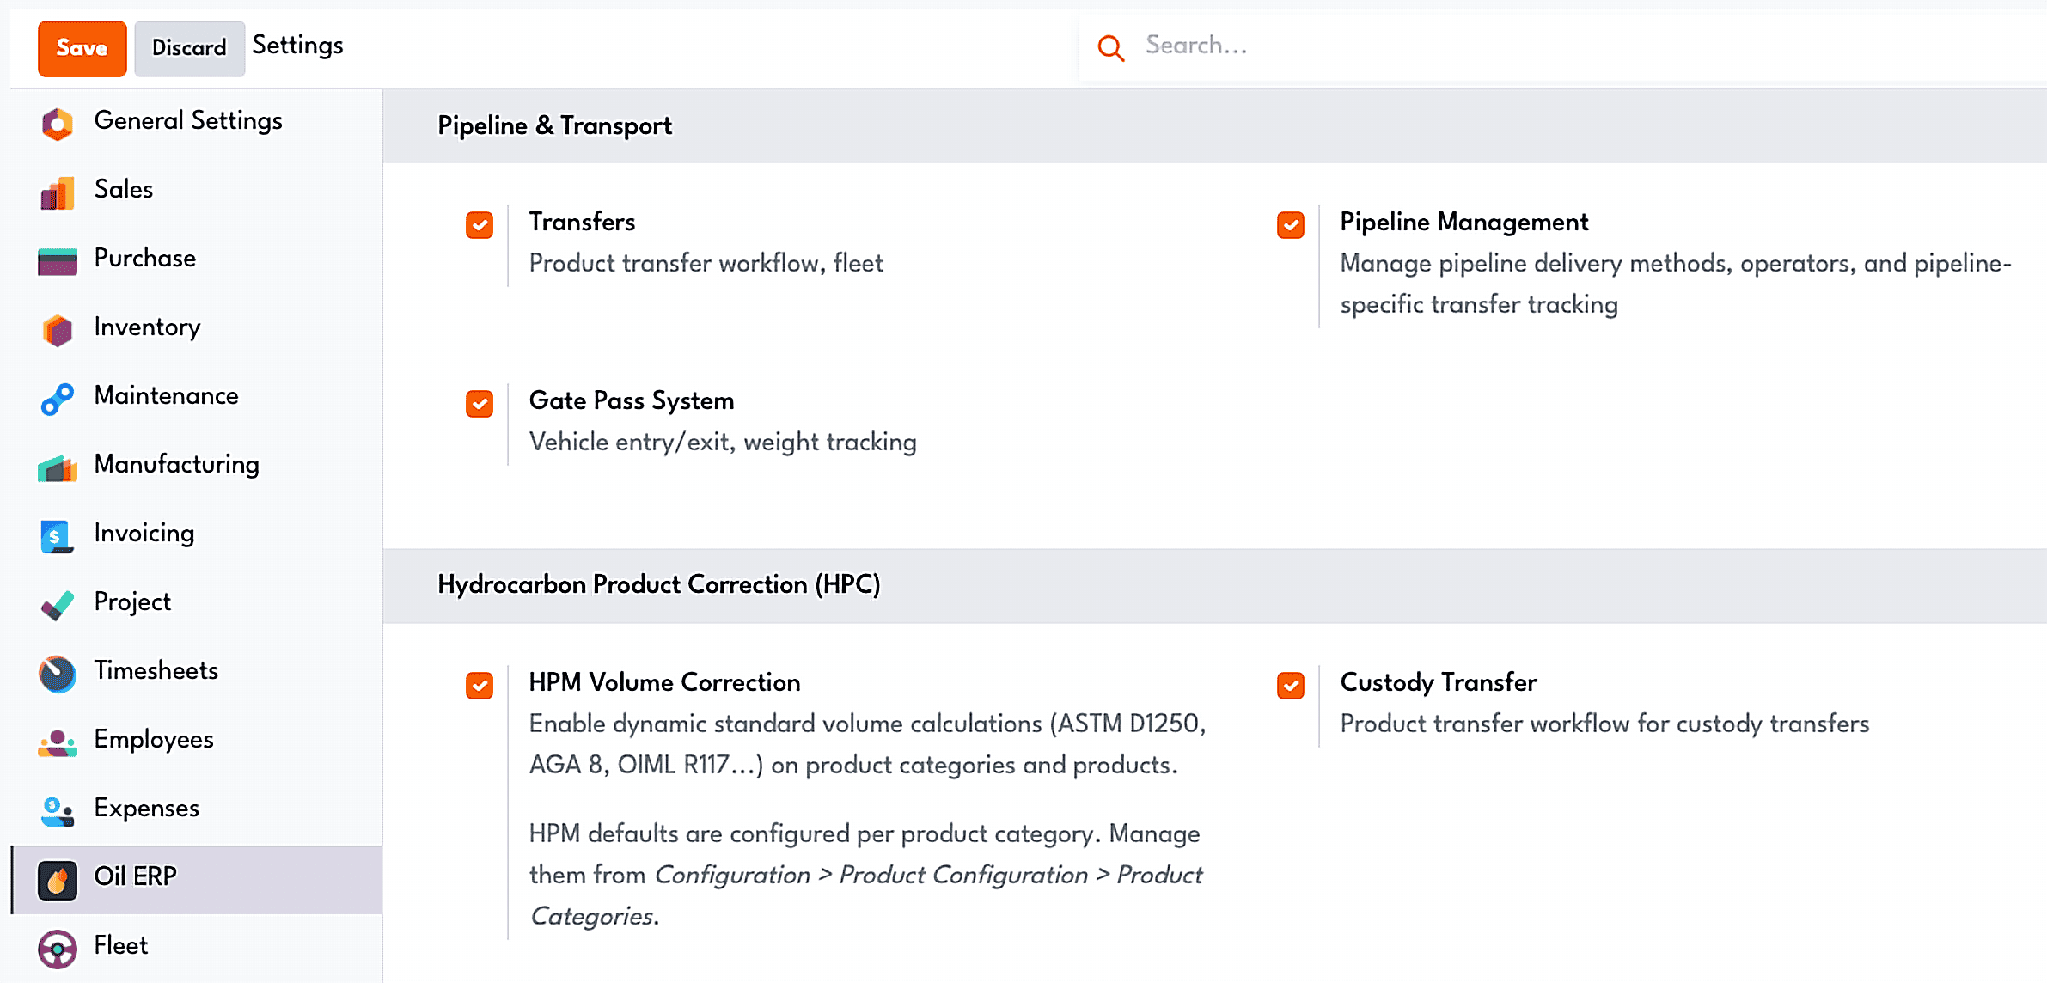The image size is (2047, 983).
Task: Click the Employees people icon
Action: [57, 743]
